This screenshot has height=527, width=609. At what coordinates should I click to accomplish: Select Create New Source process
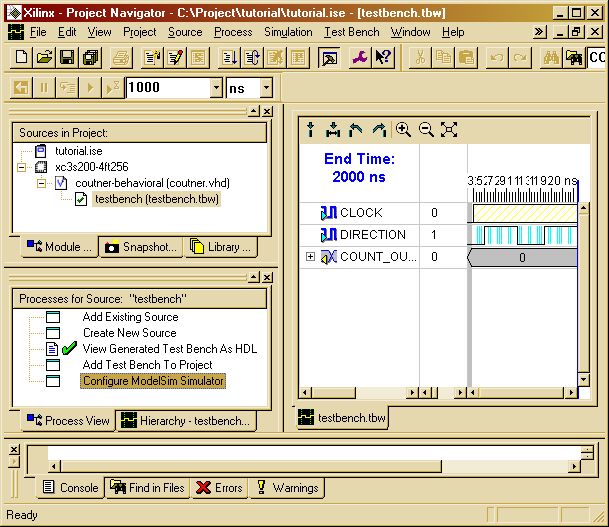click(x=130, y=333)
